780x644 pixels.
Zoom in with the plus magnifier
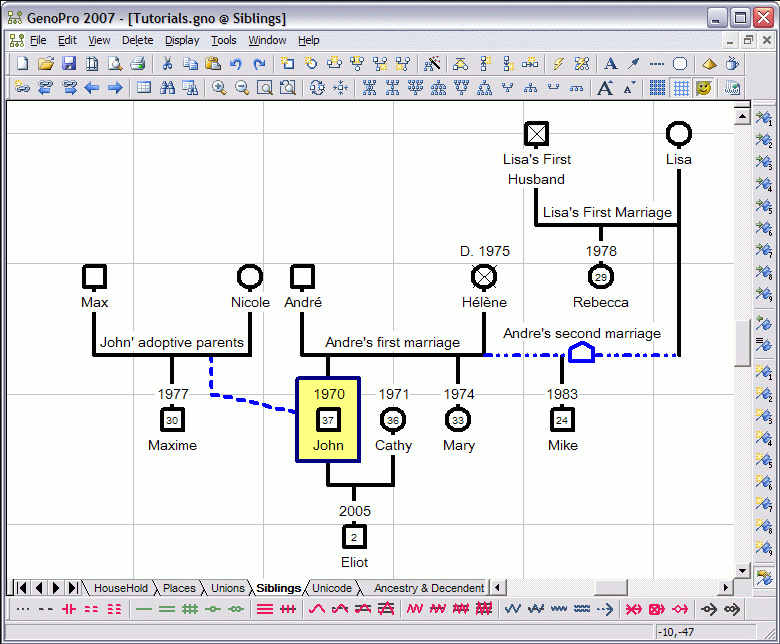[x=219, y=88]
